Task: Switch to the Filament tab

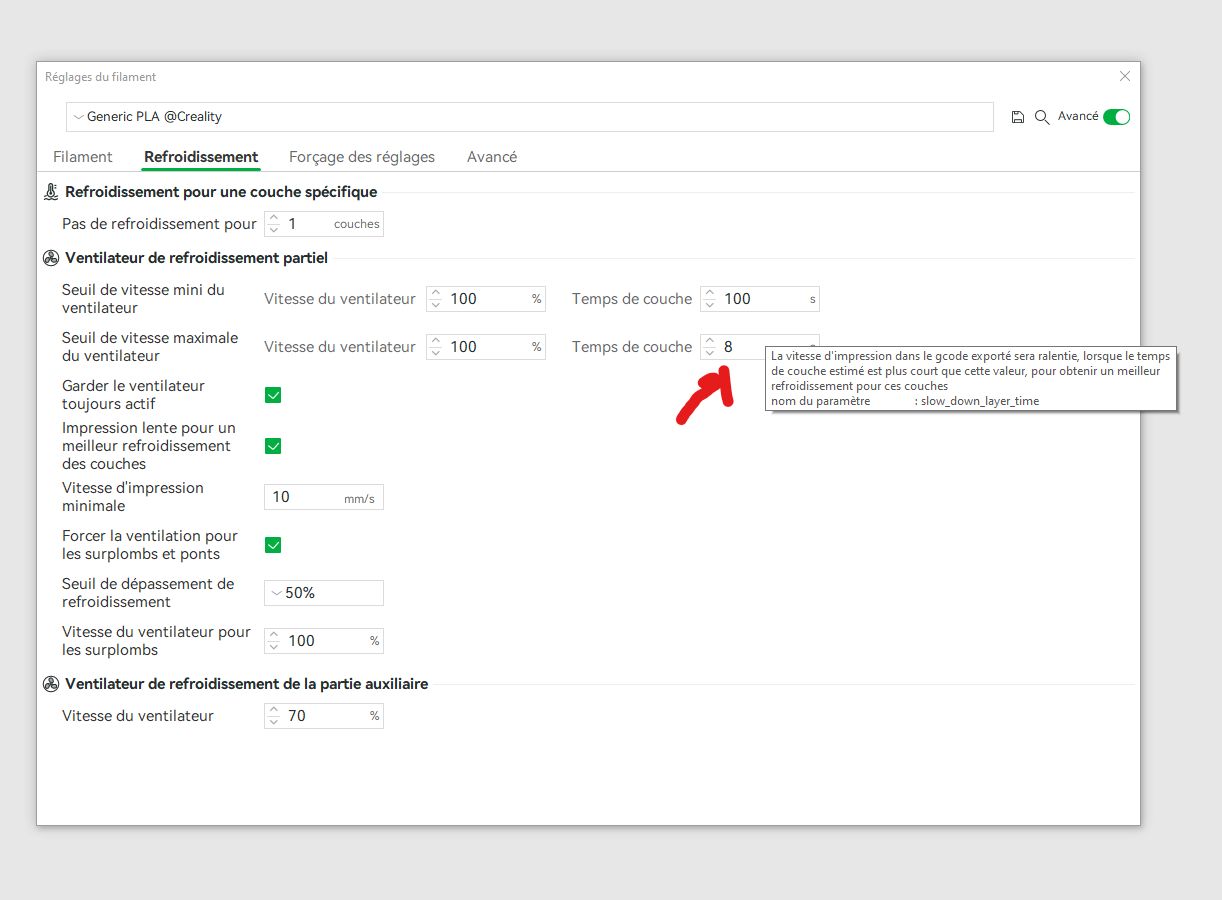Action: (83, 157)
